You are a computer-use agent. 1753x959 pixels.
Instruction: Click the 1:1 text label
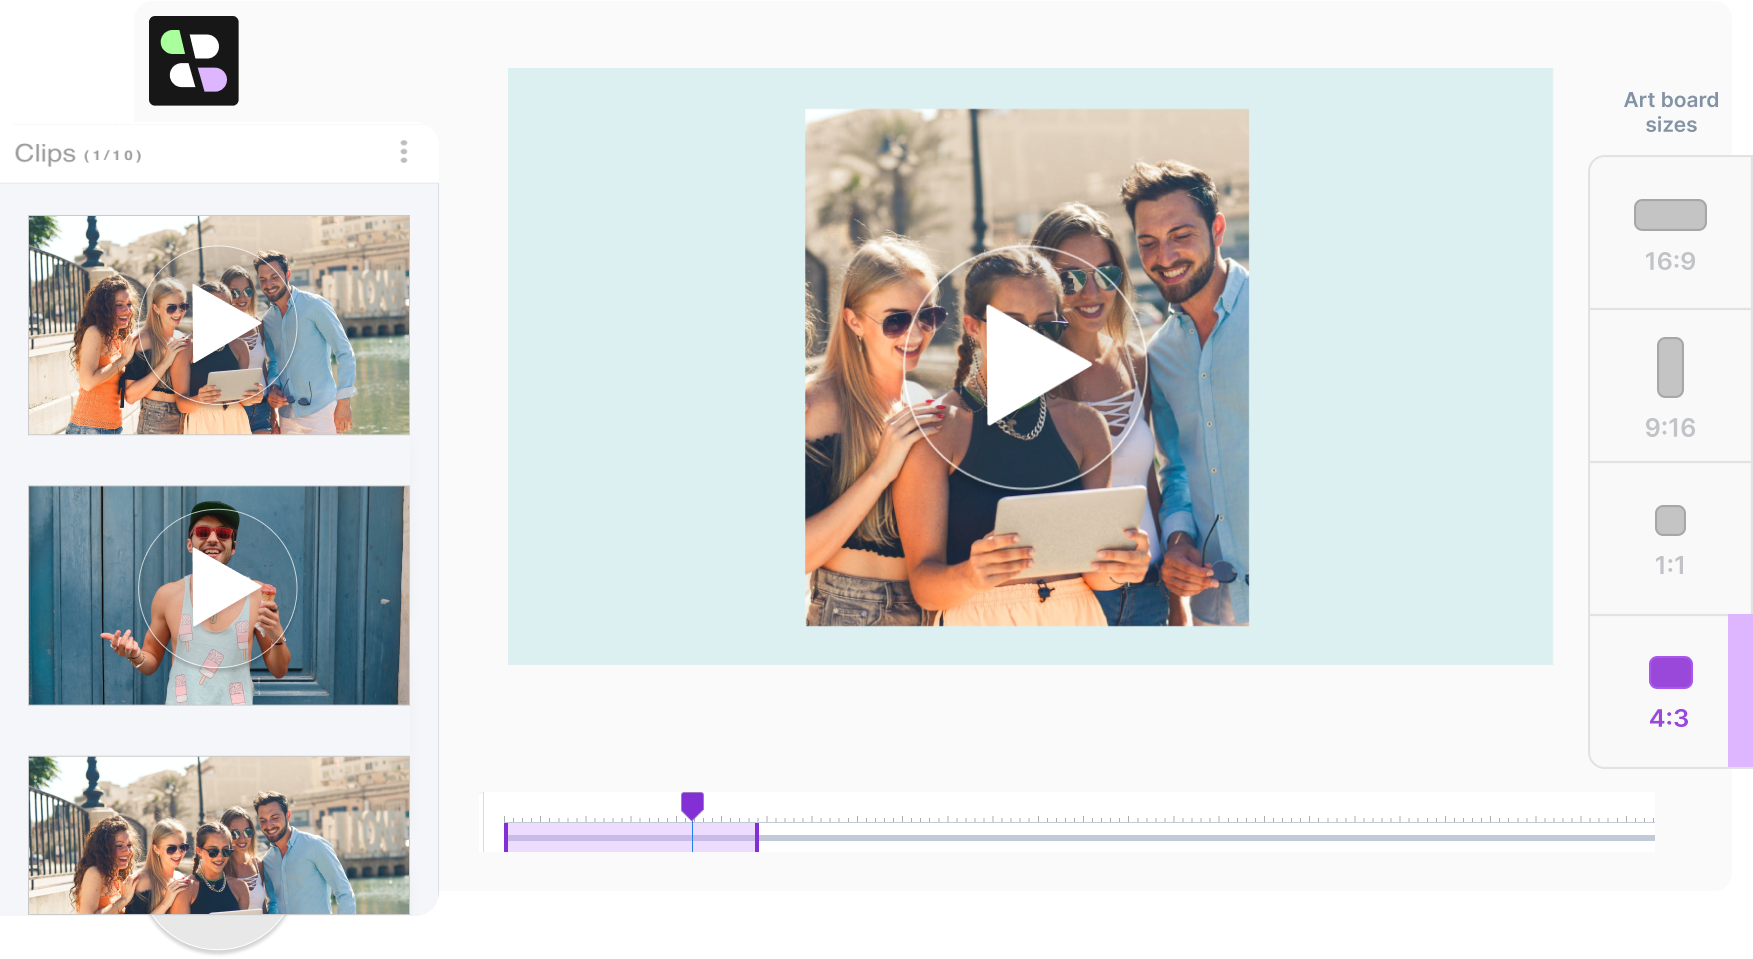[x=1669, y=566]
